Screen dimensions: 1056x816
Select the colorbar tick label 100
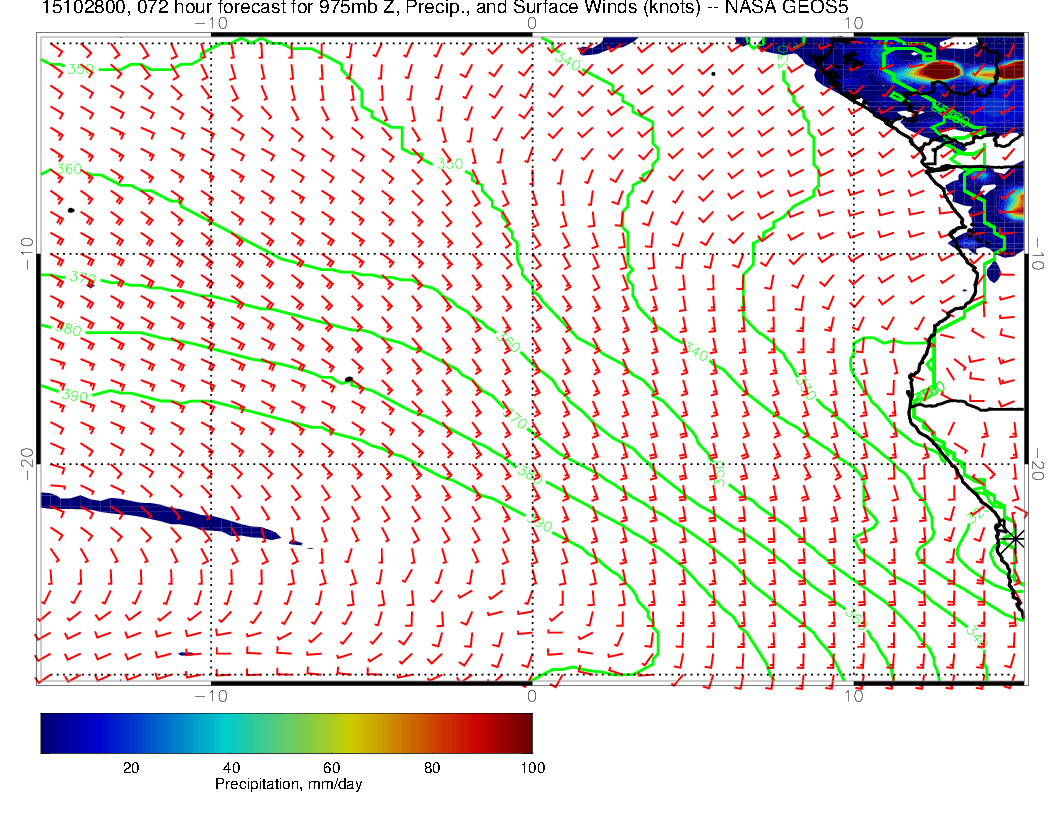531,767
